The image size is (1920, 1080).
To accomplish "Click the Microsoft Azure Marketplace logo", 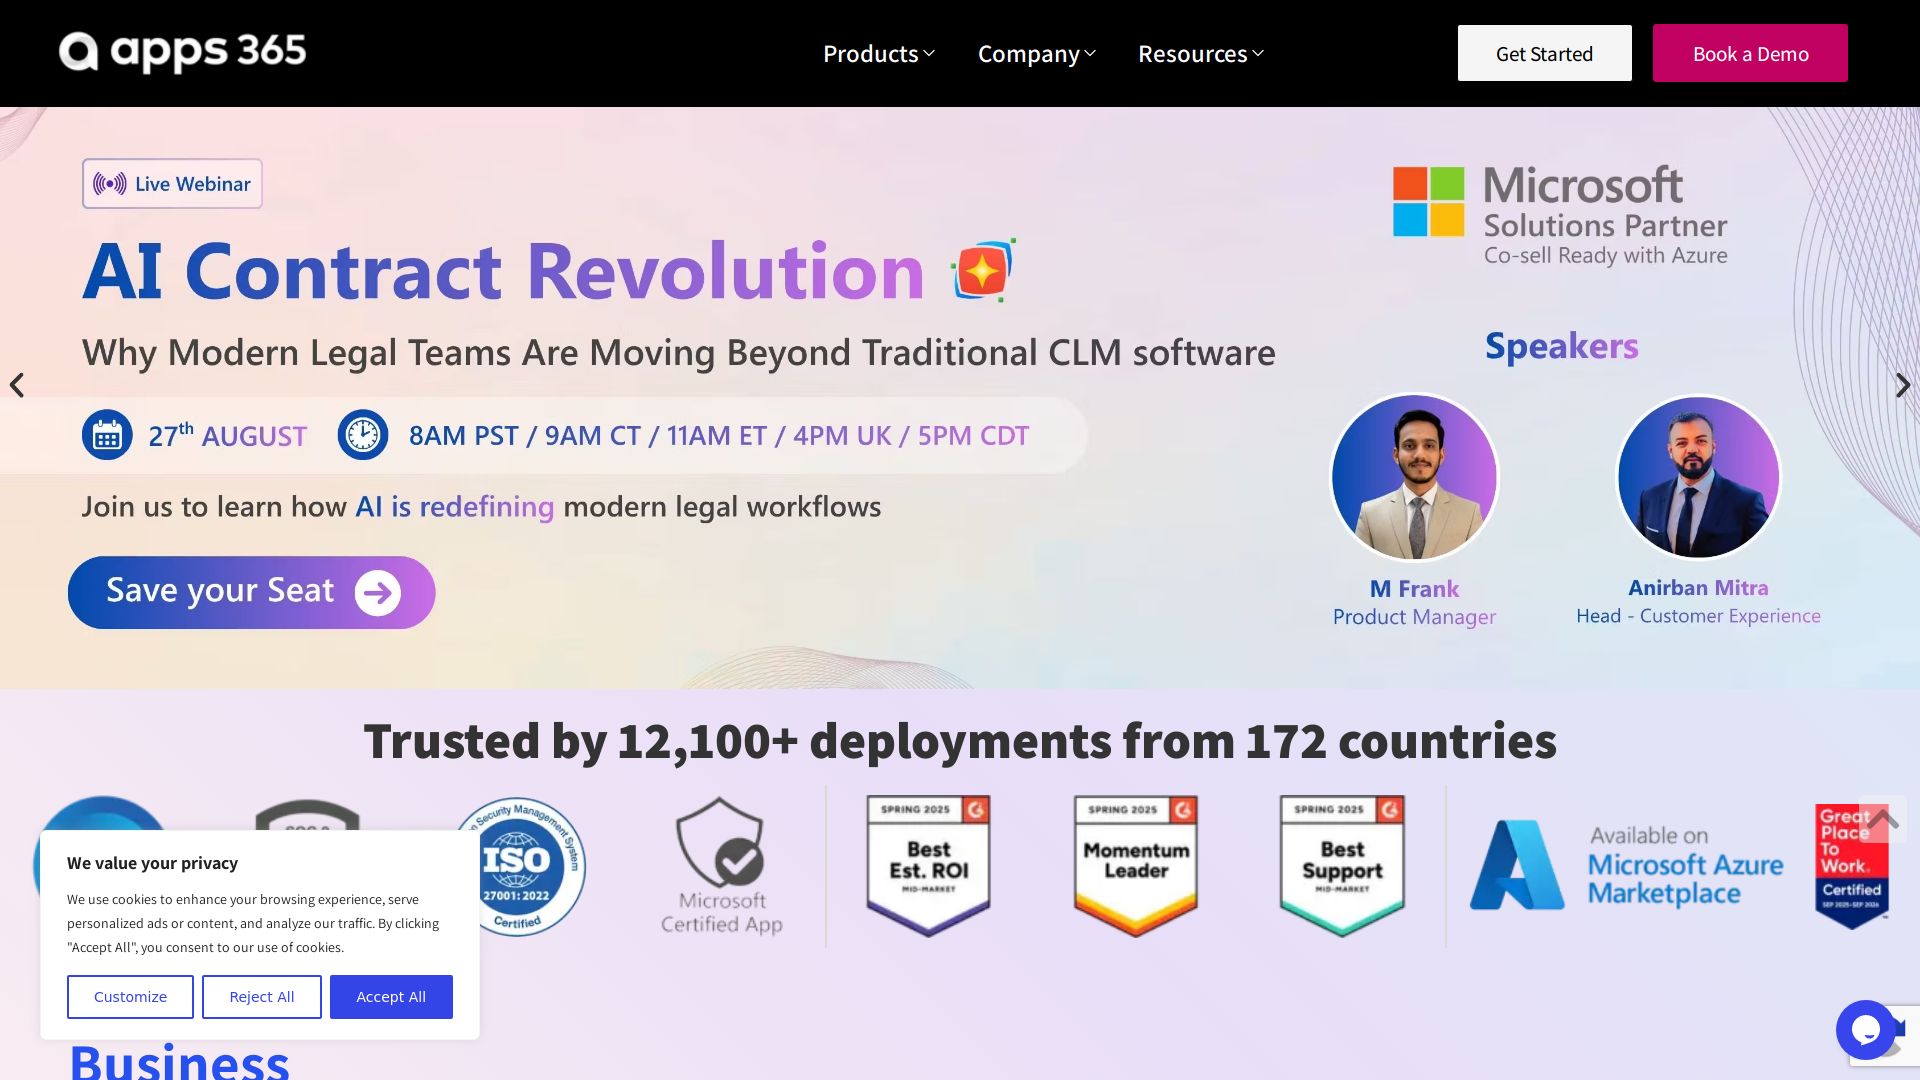I will [x=1627, y=865].
